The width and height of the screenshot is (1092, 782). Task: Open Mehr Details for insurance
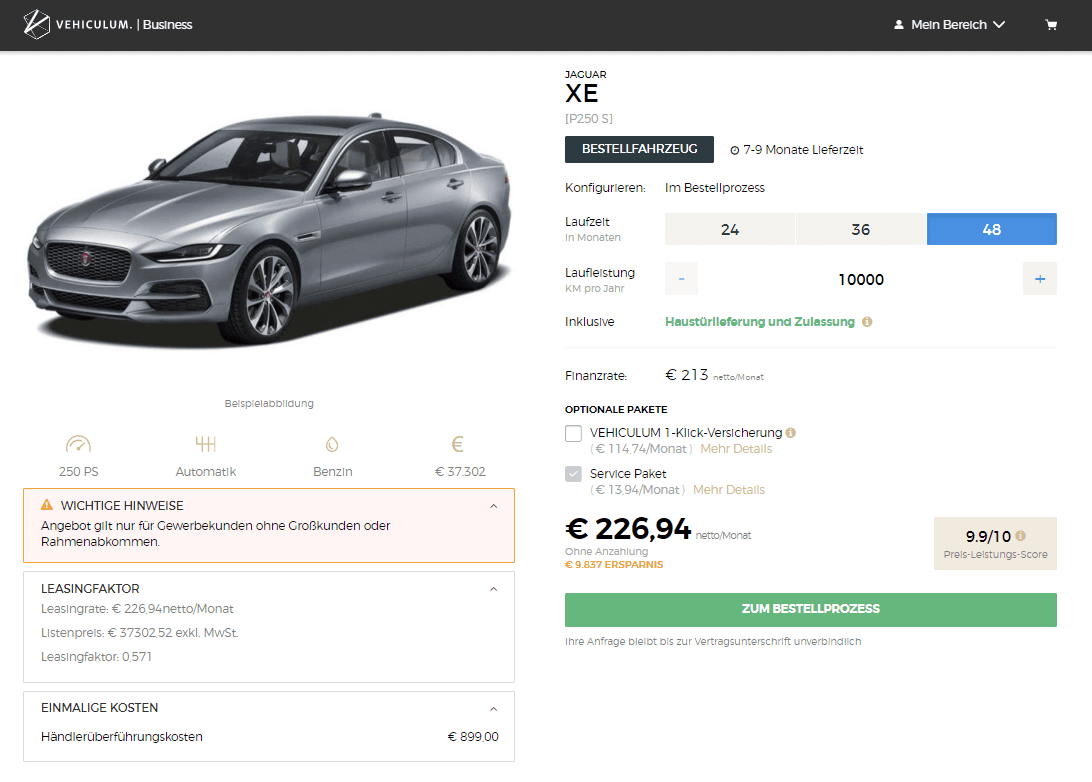click(x=736, y=449)
